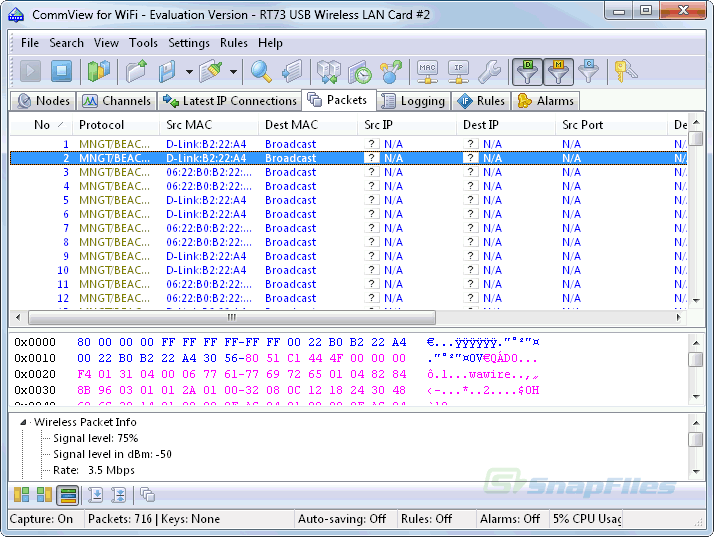This screenshot has height=537, width=714.
Task: Sort by the Src Port column header
Action: click(611, 125)
